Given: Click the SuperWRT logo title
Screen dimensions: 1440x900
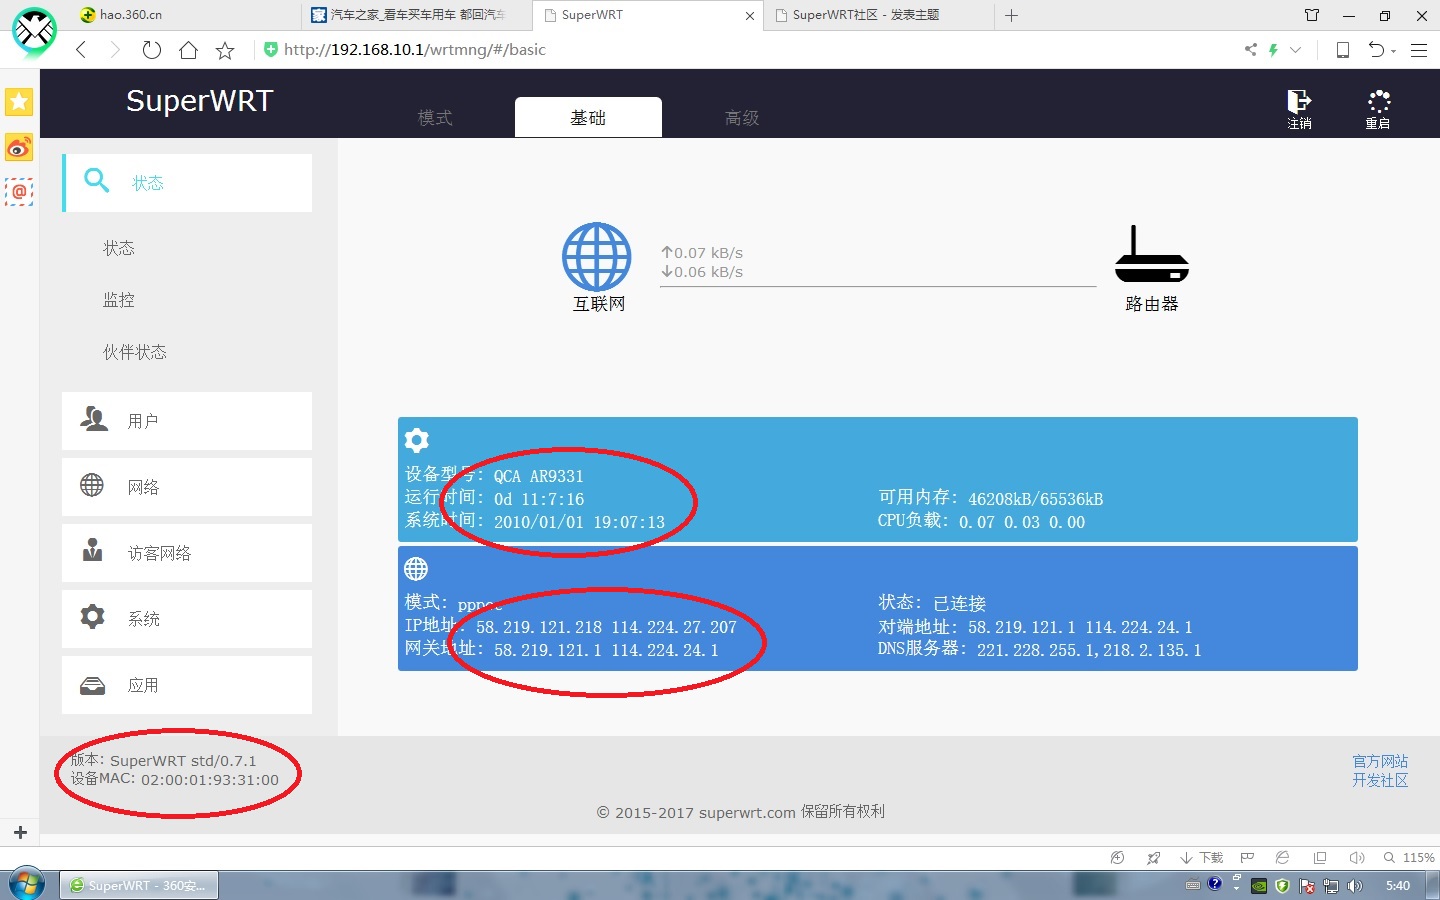Looking at the screenshot, I should point(199,101).
